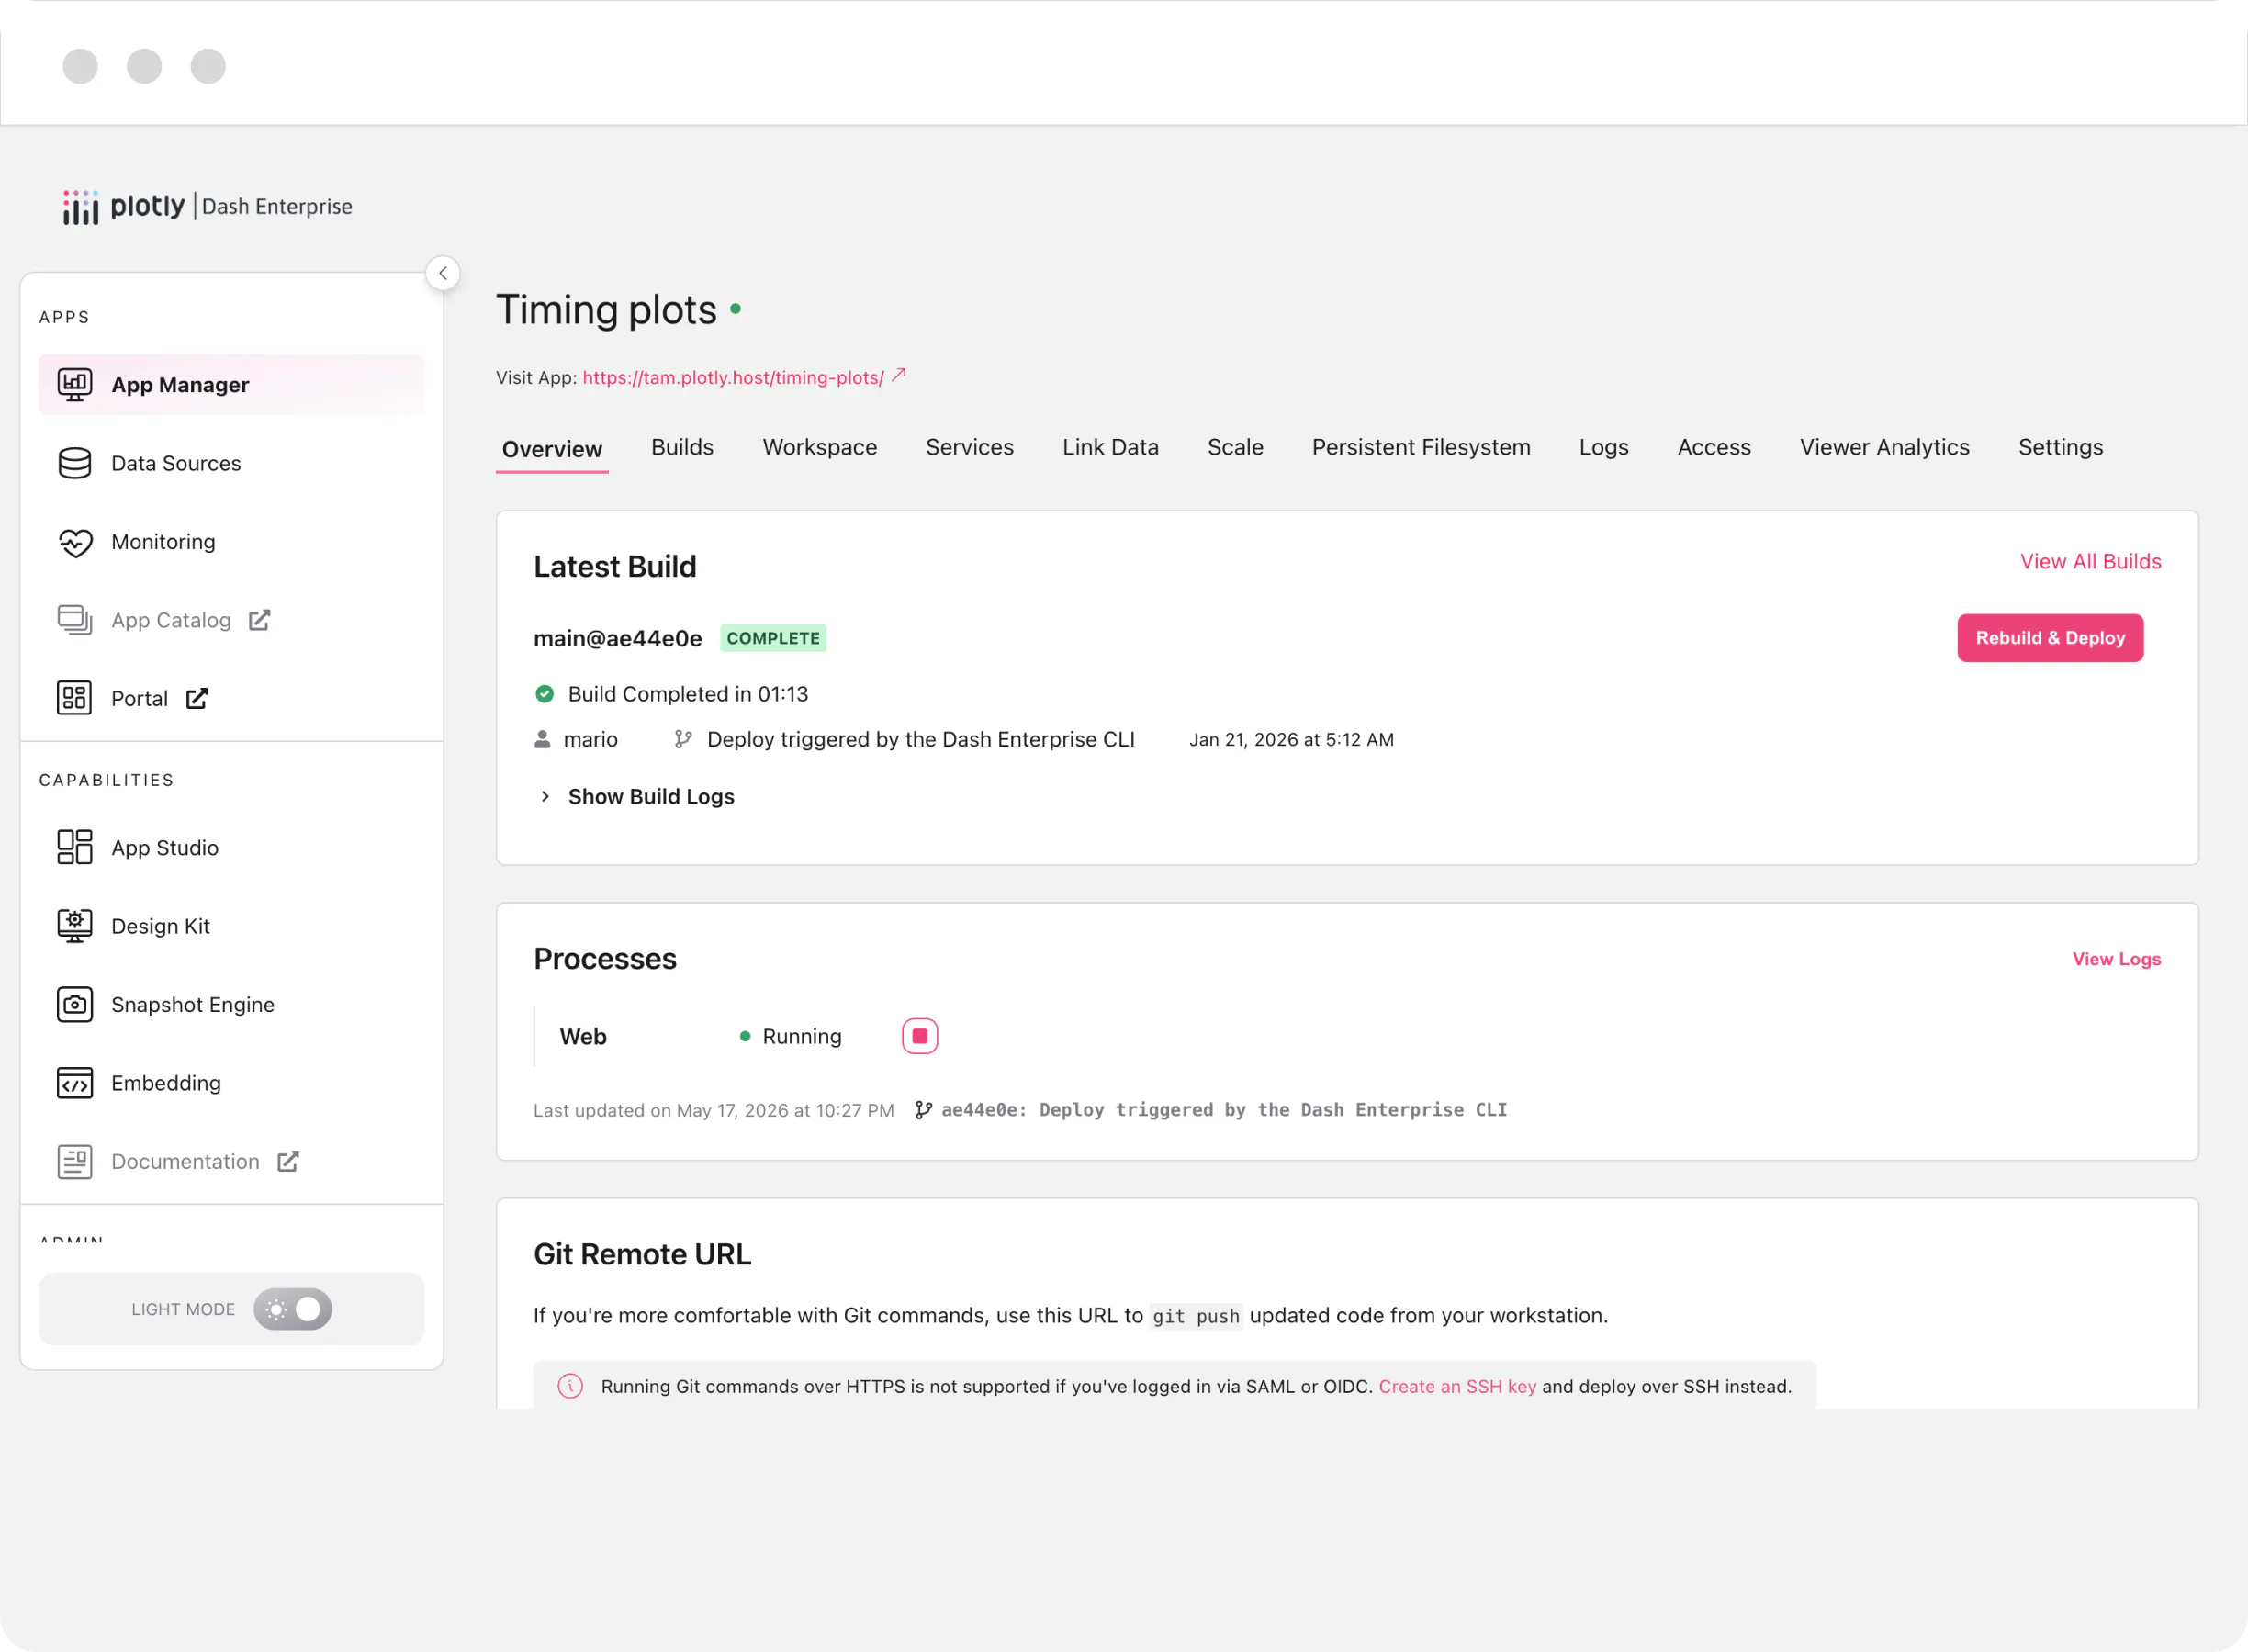Open the Snapshot Engine camera icon
This screenshot has height=1652, width=2248.
pos(75,1004)
